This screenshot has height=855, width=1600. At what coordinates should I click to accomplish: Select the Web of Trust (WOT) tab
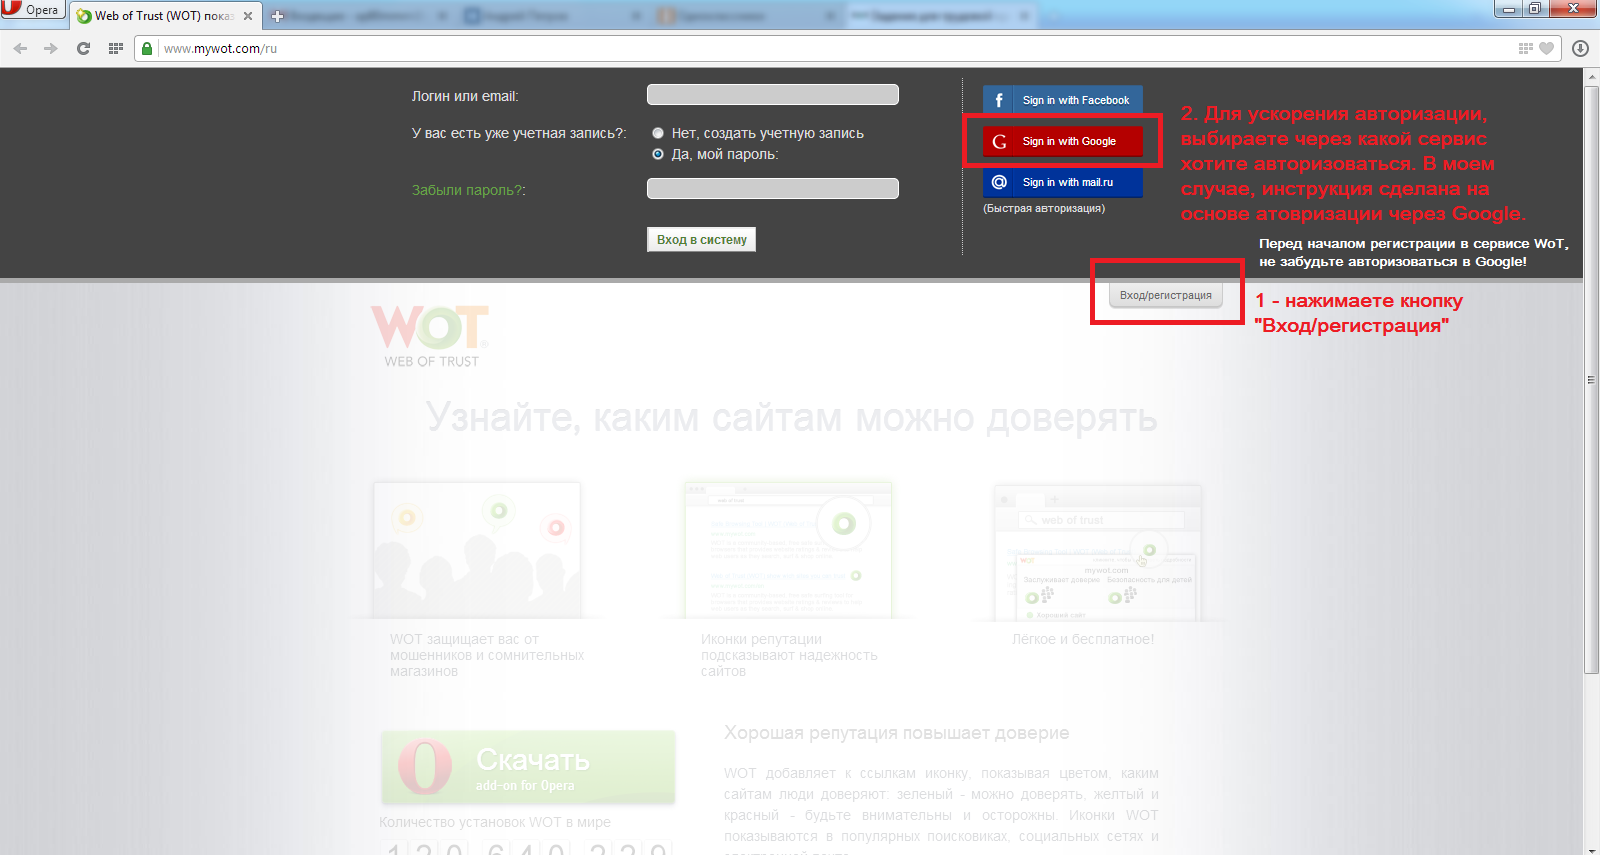[163, 16]
